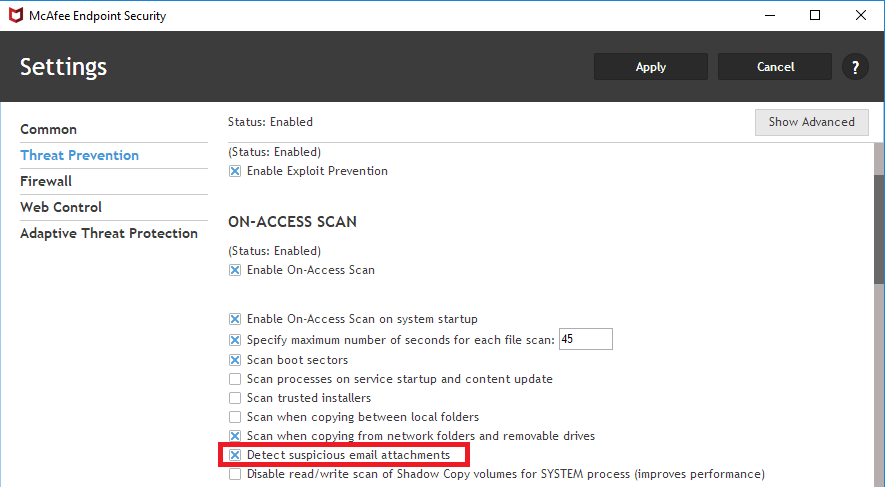Click the Cancel button
The image size is (885, 487).
(775, 67)
